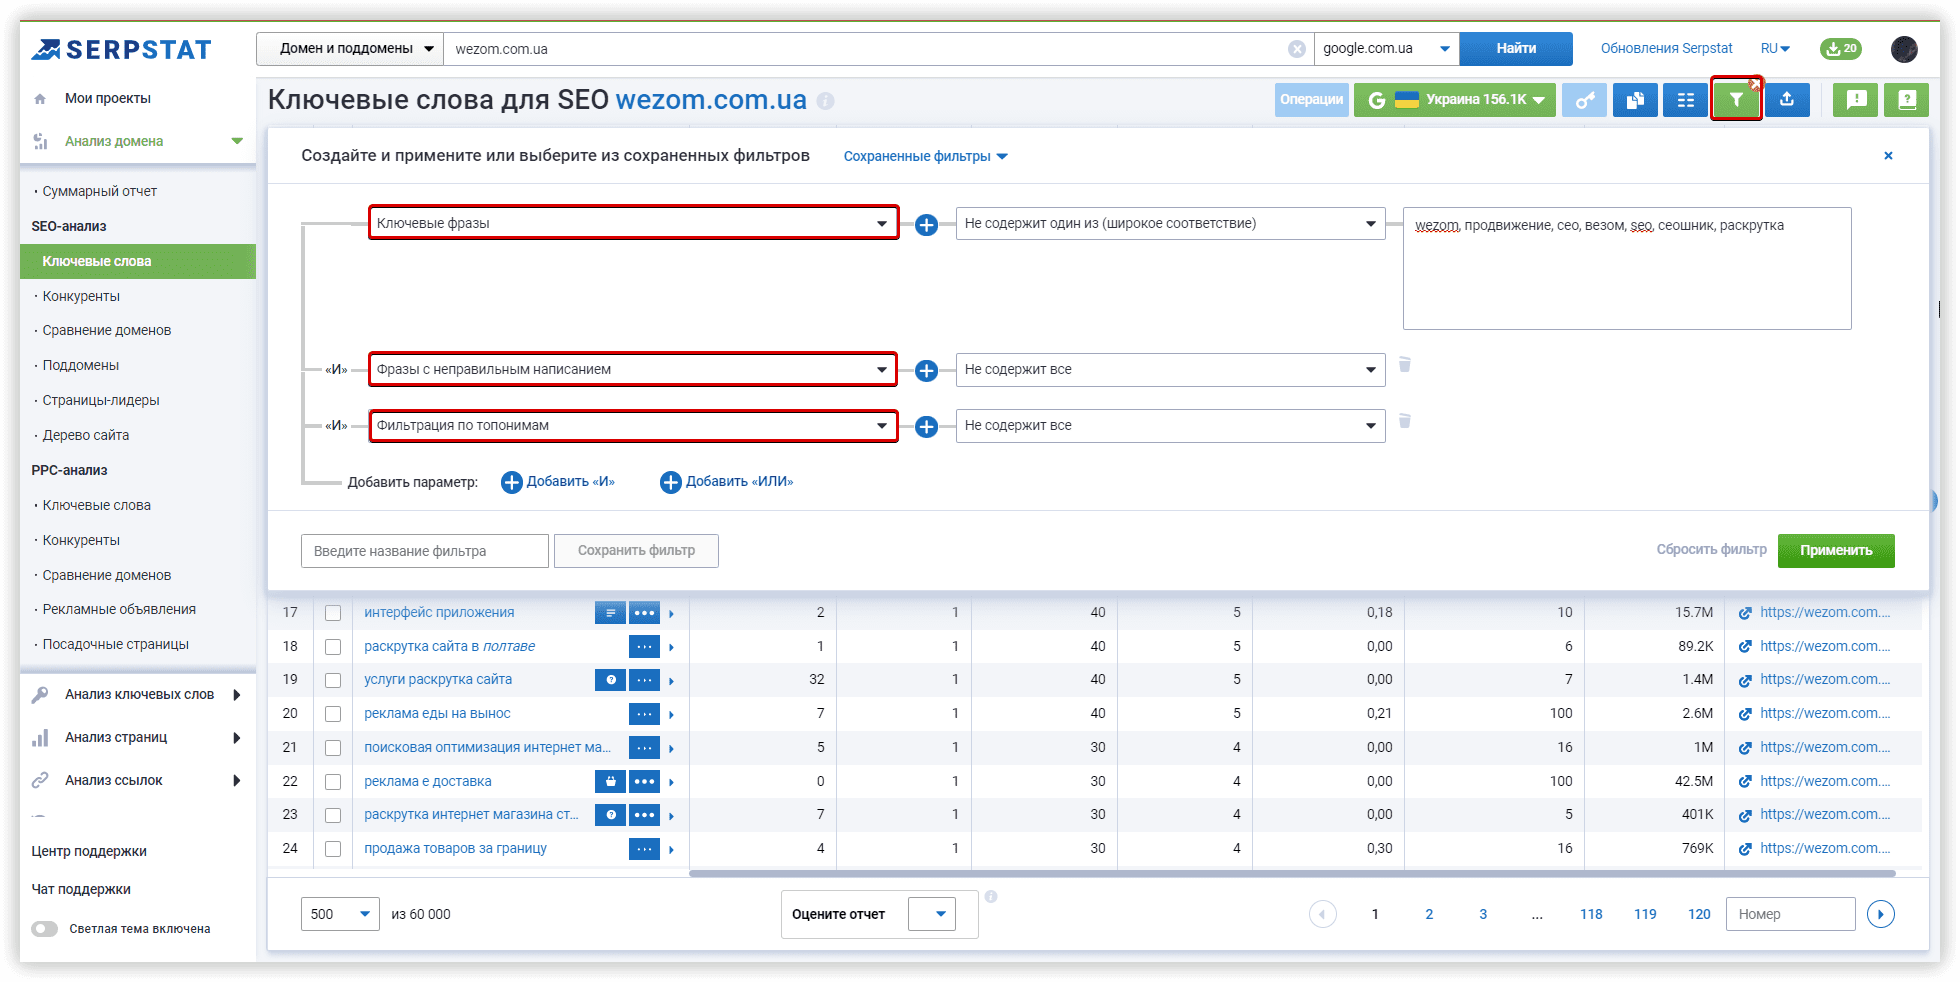The image size is (1960, 982).
Task: Tick checkbox for продажа товаров за границу
Action: coord(333,849)
